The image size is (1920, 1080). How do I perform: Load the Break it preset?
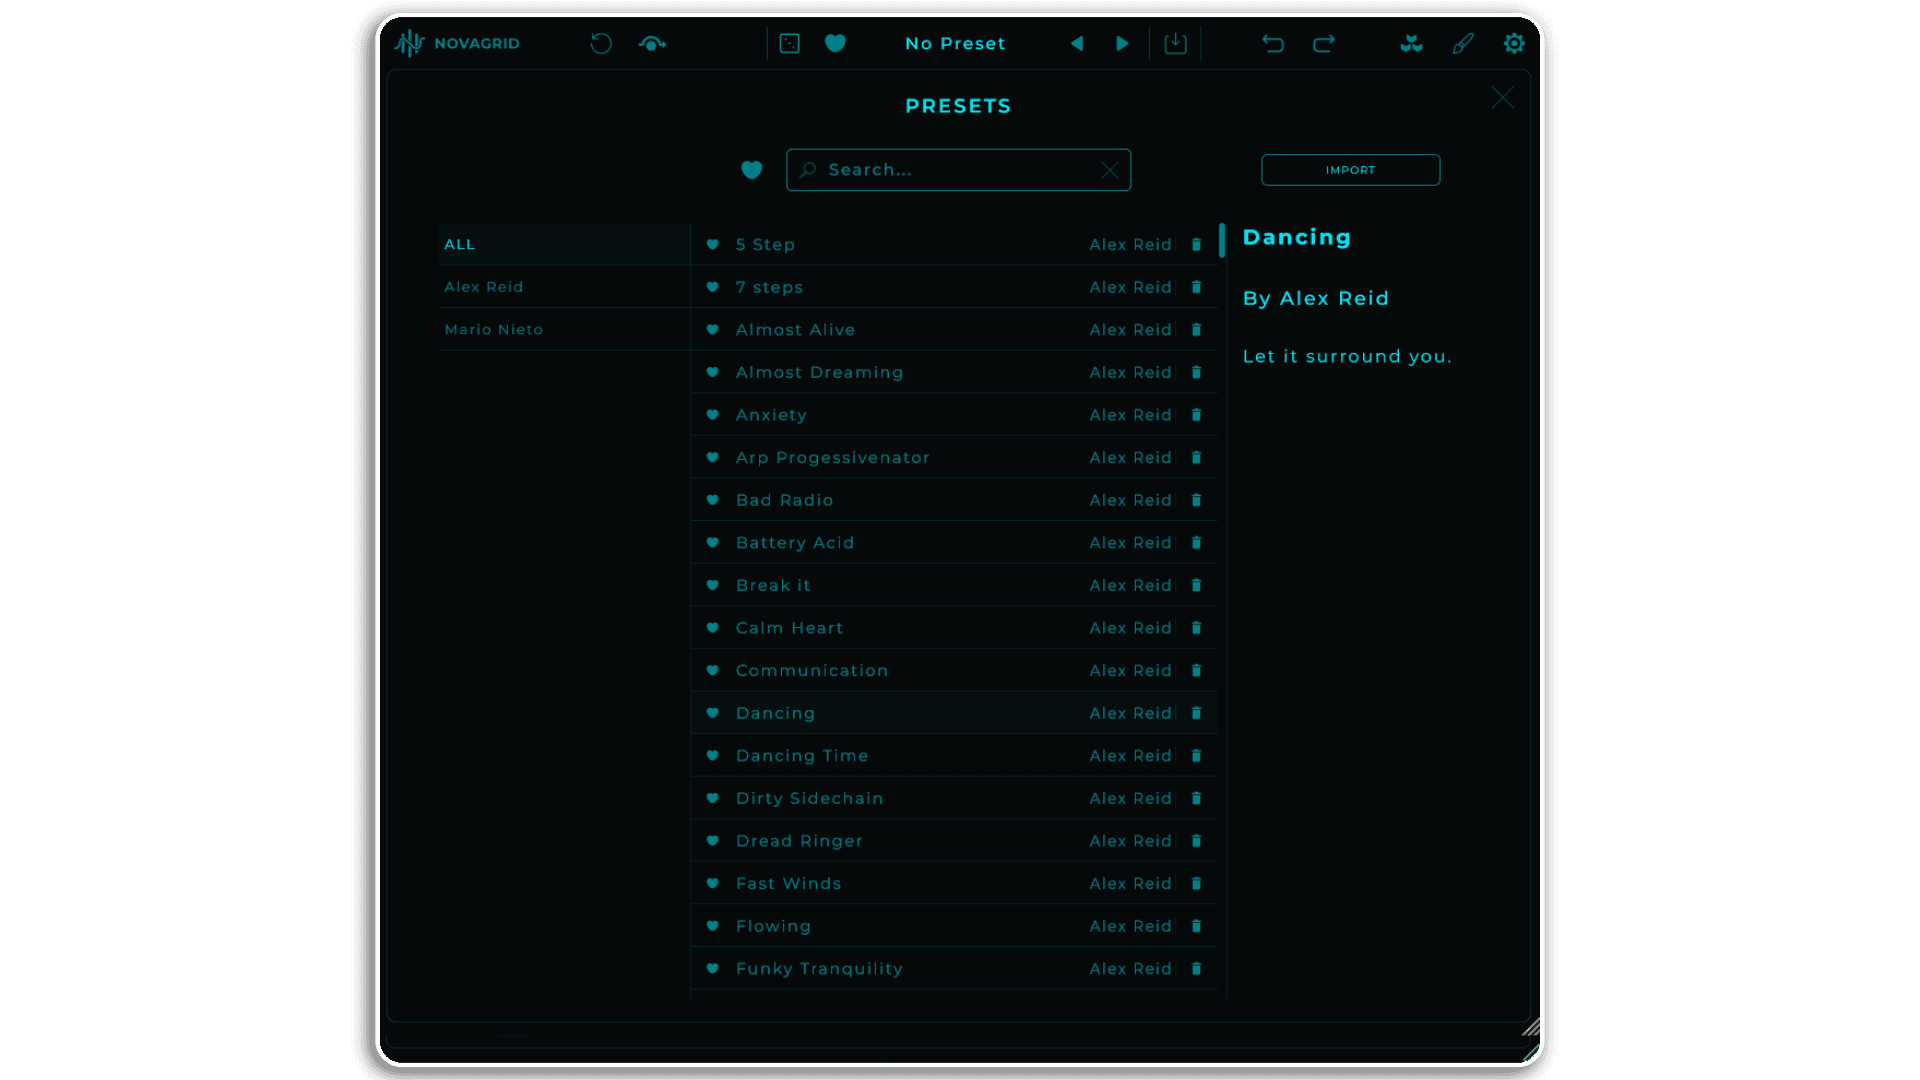[954, 585]
